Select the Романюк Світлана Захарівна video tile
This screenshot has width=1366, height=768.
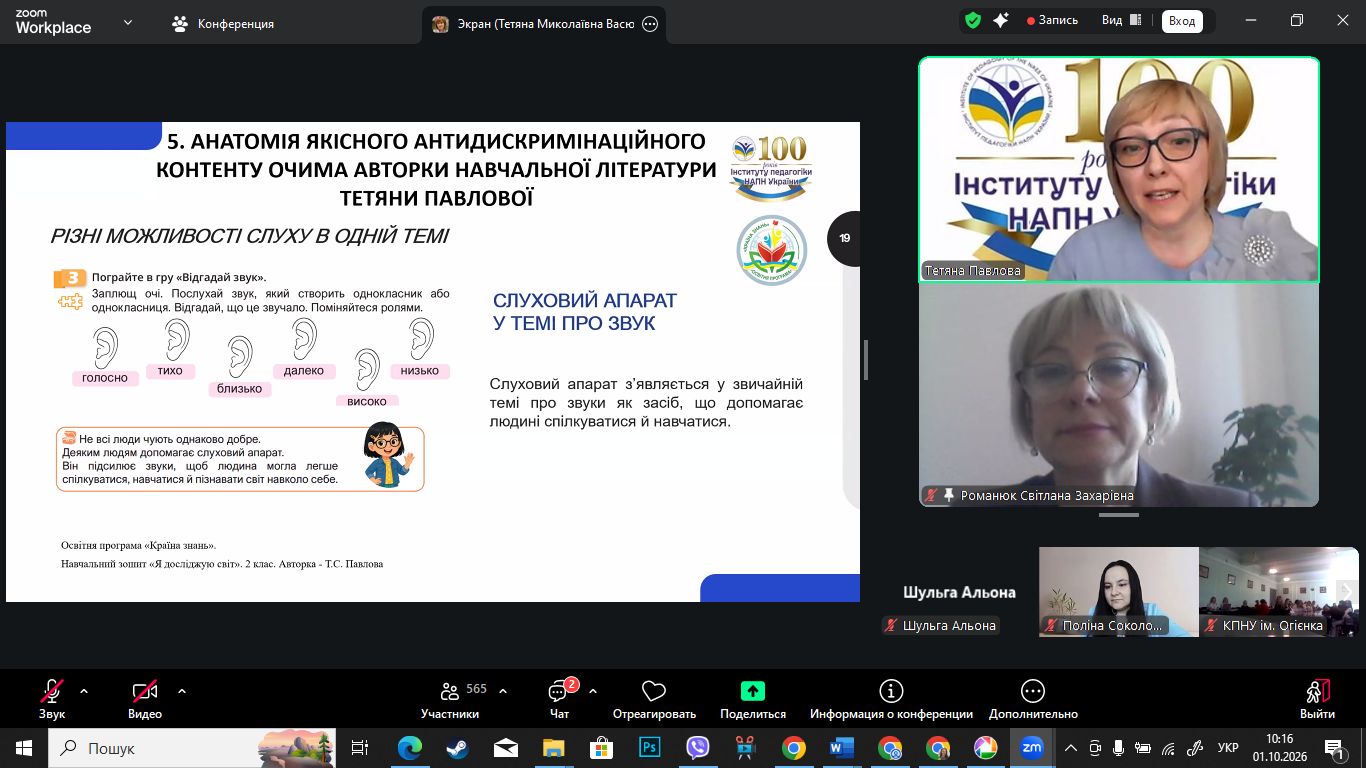coord(1119,395)
